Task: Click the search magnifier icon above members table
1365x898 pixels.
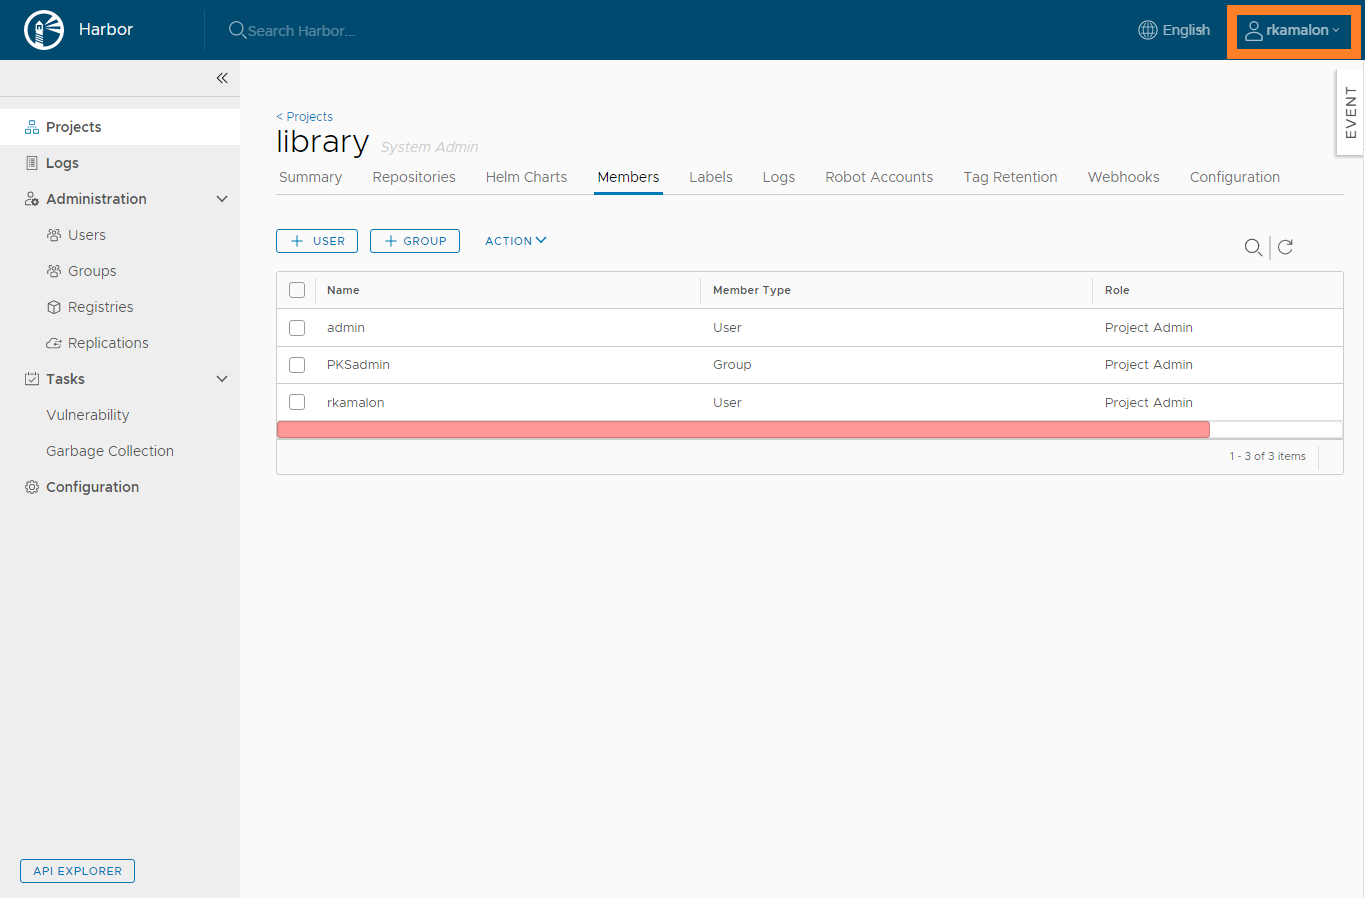Action: 1252,247
